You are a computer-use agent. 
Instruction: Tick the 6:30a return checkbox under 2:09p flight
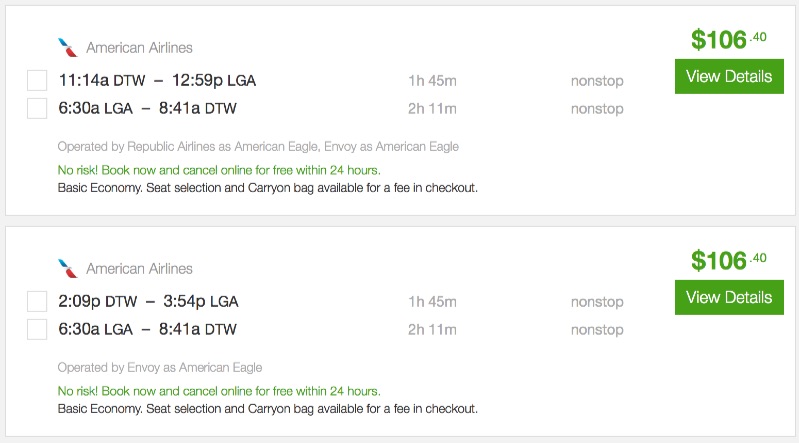(37, 329)
